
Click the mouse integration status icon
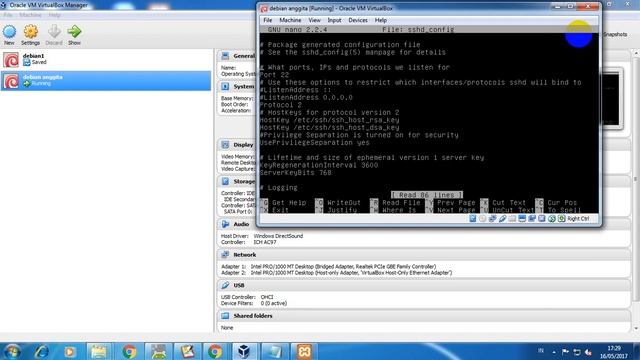552,219
